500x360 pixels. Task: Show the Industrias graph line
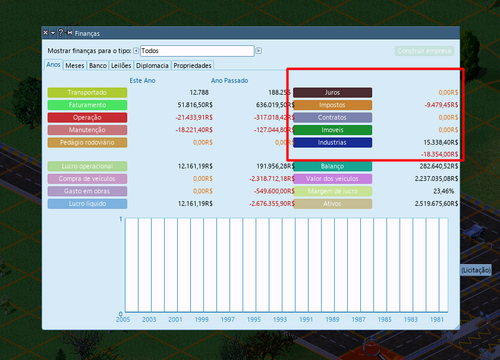[333, 142]
